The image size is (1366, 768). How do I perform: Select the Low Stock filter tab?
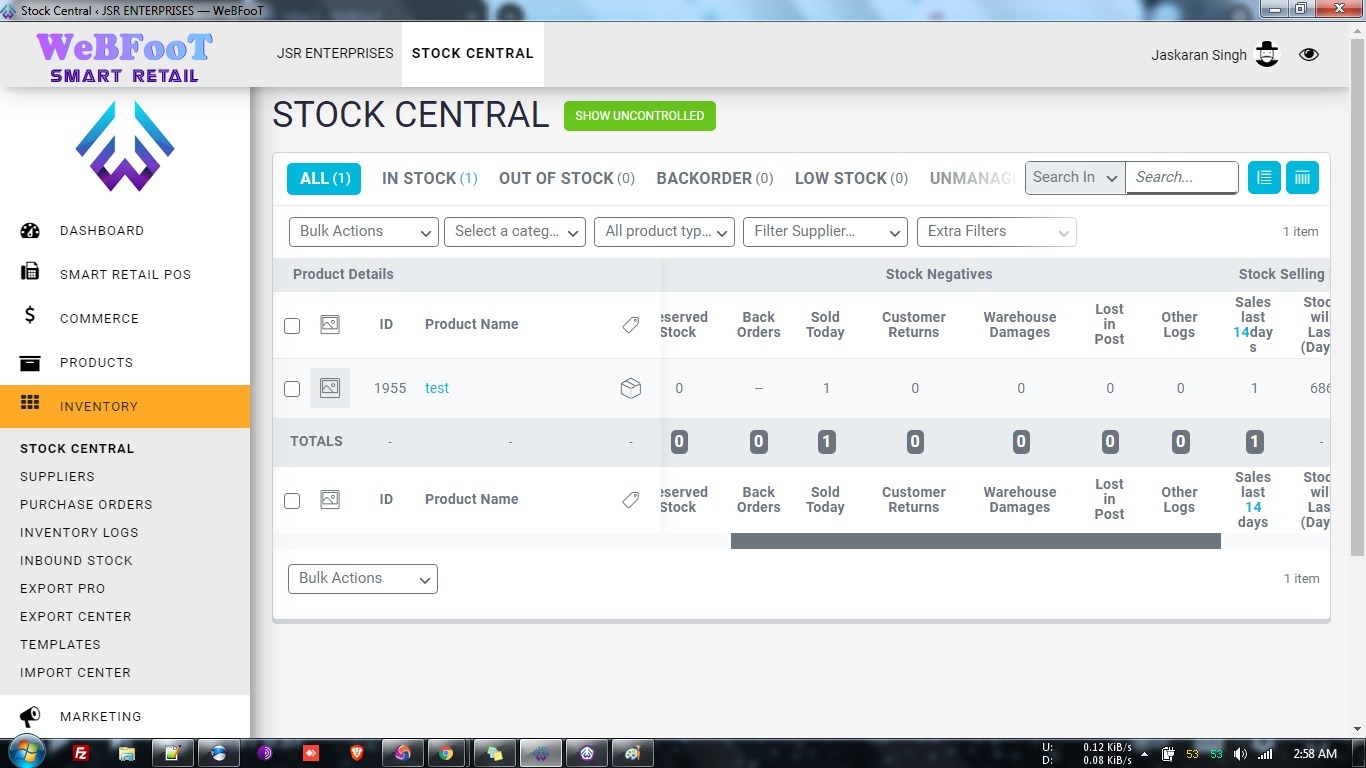850,179
